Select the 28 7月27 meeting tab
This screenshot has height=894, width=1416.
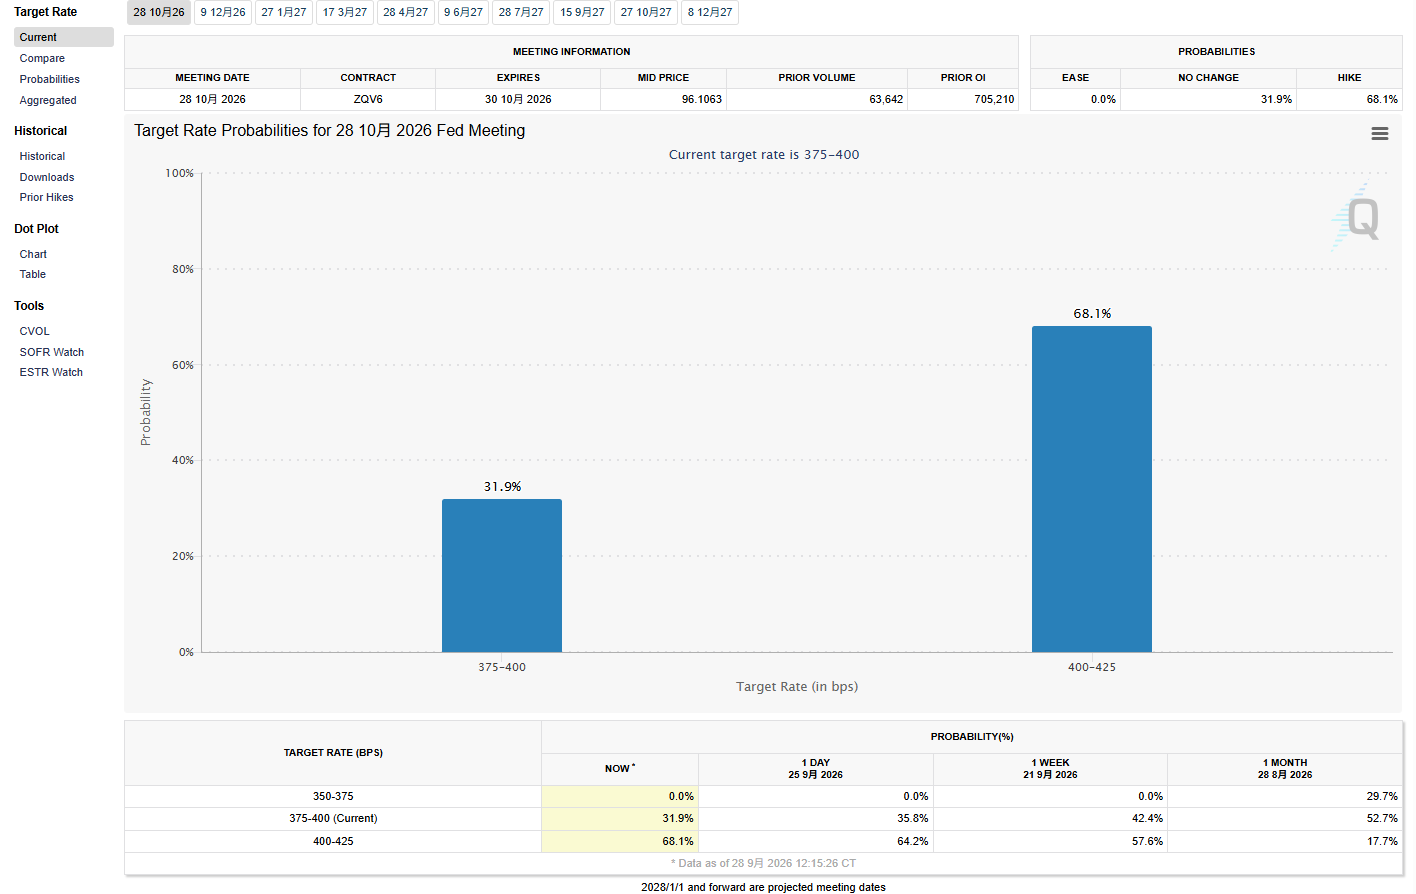521,12
